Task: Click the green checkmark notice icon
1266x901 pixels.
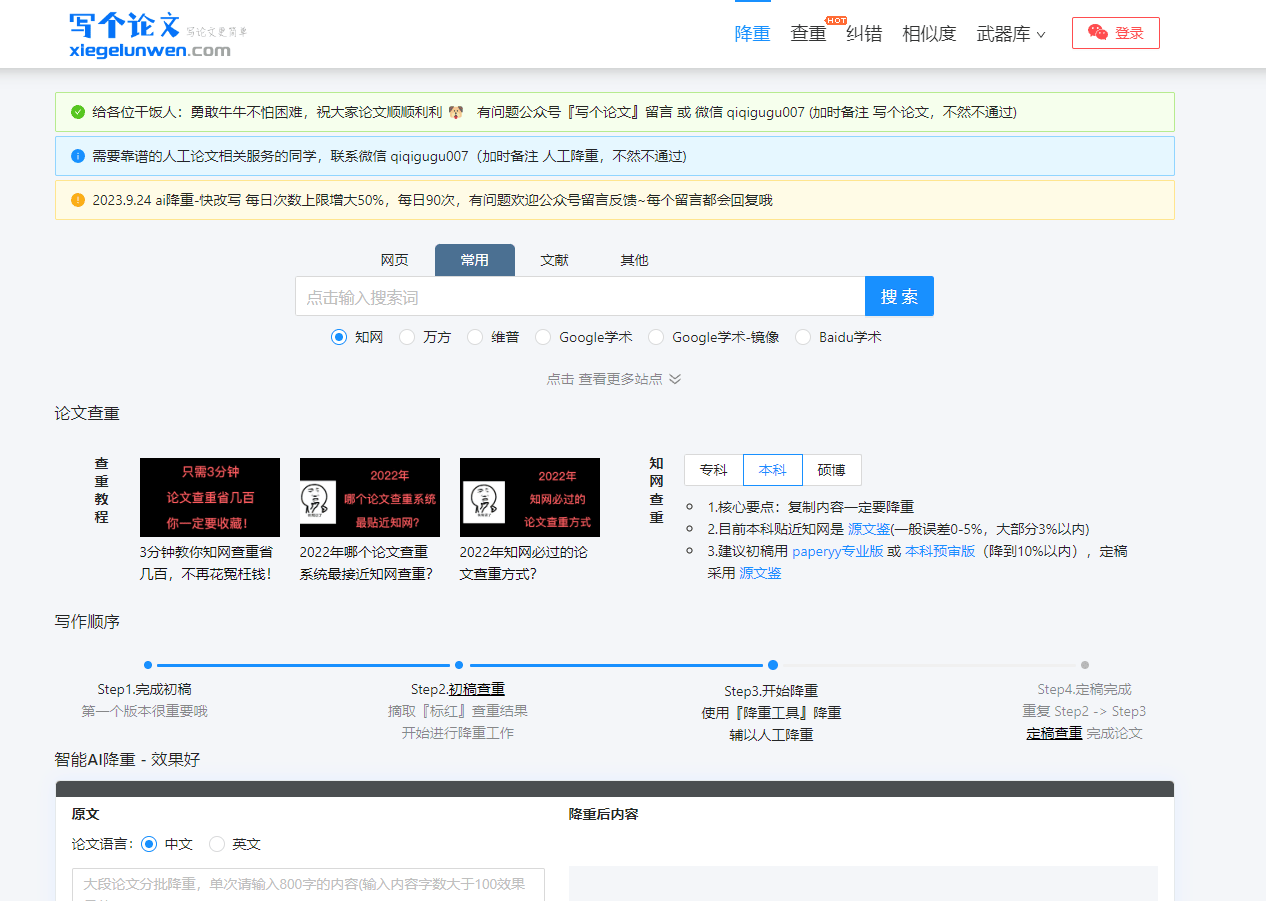Action: [x=78, y=112]
